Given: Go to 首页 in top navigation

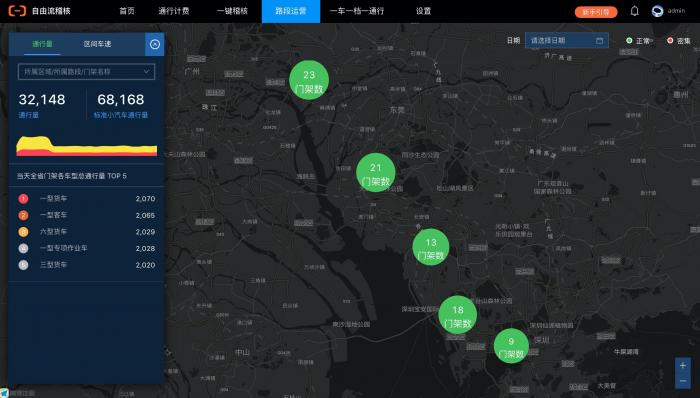Looking at the screenshot, I should 127,11.
